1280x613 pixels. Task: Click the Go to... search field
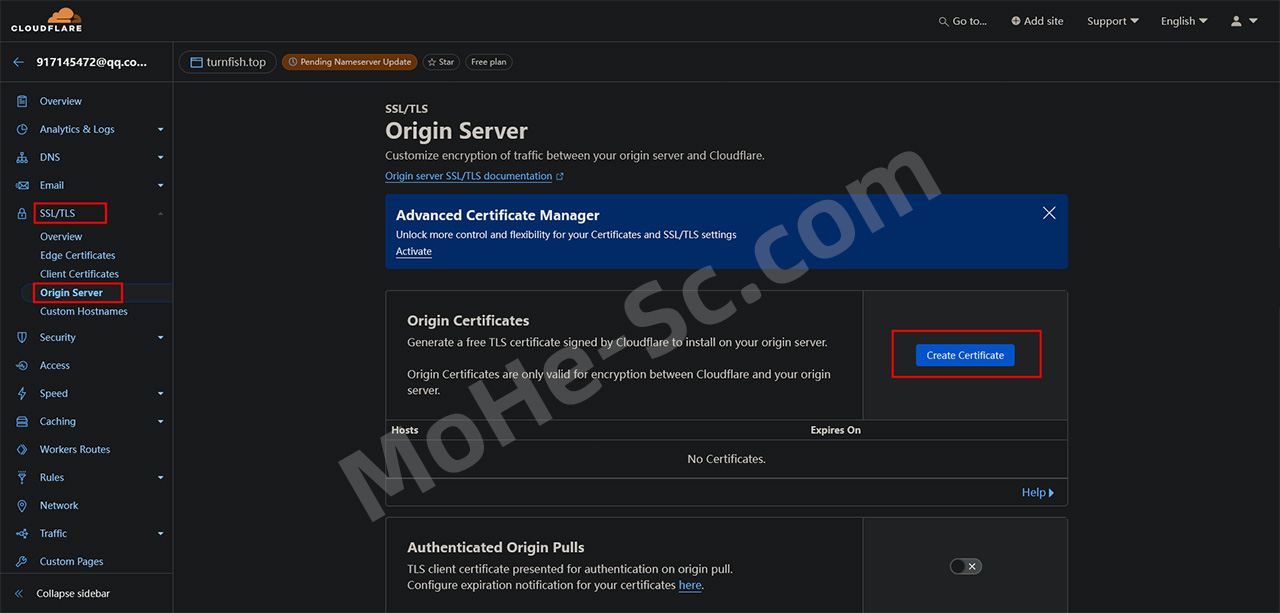(x=962, y=21)
